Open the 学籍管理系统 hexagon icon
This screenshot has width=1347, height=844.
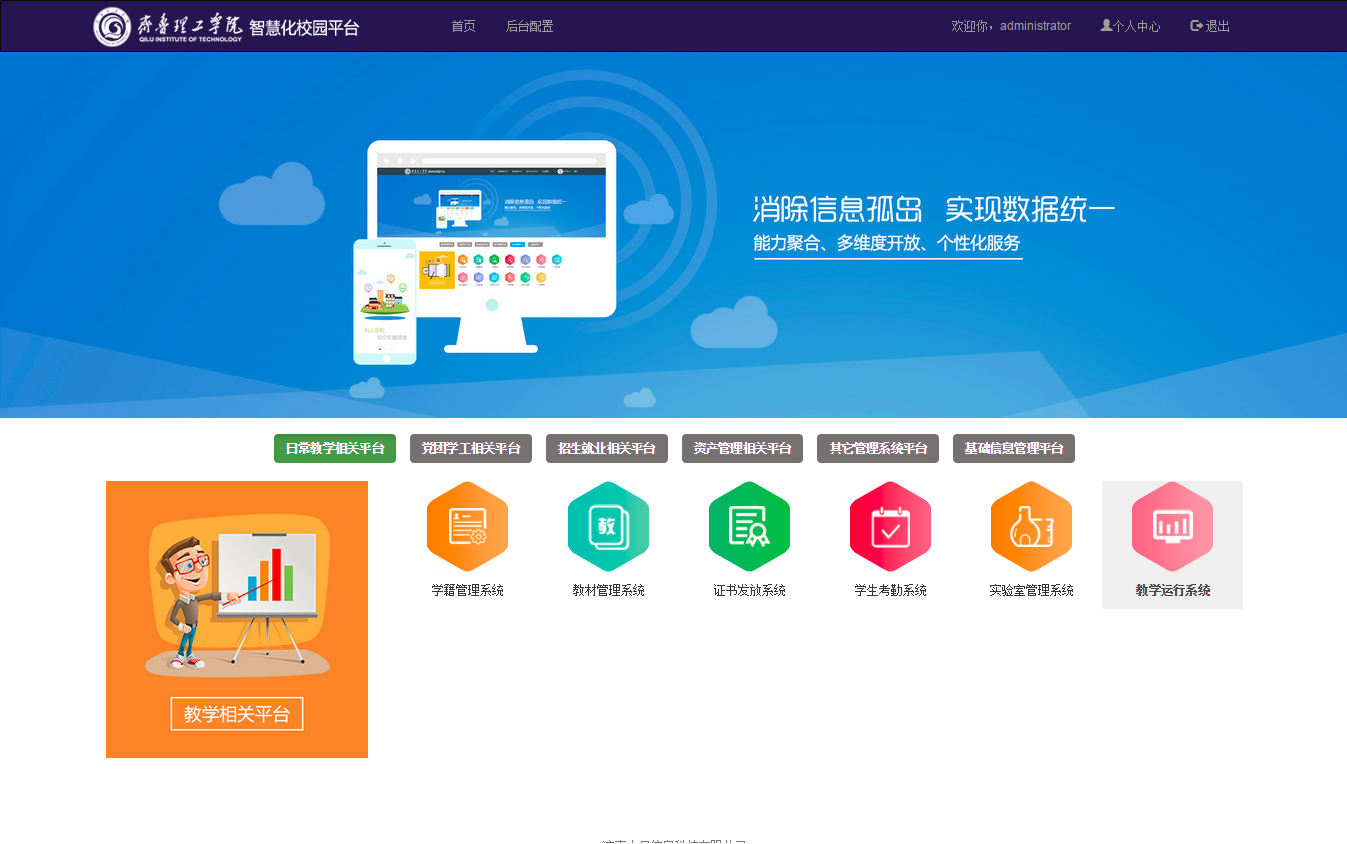467,526
